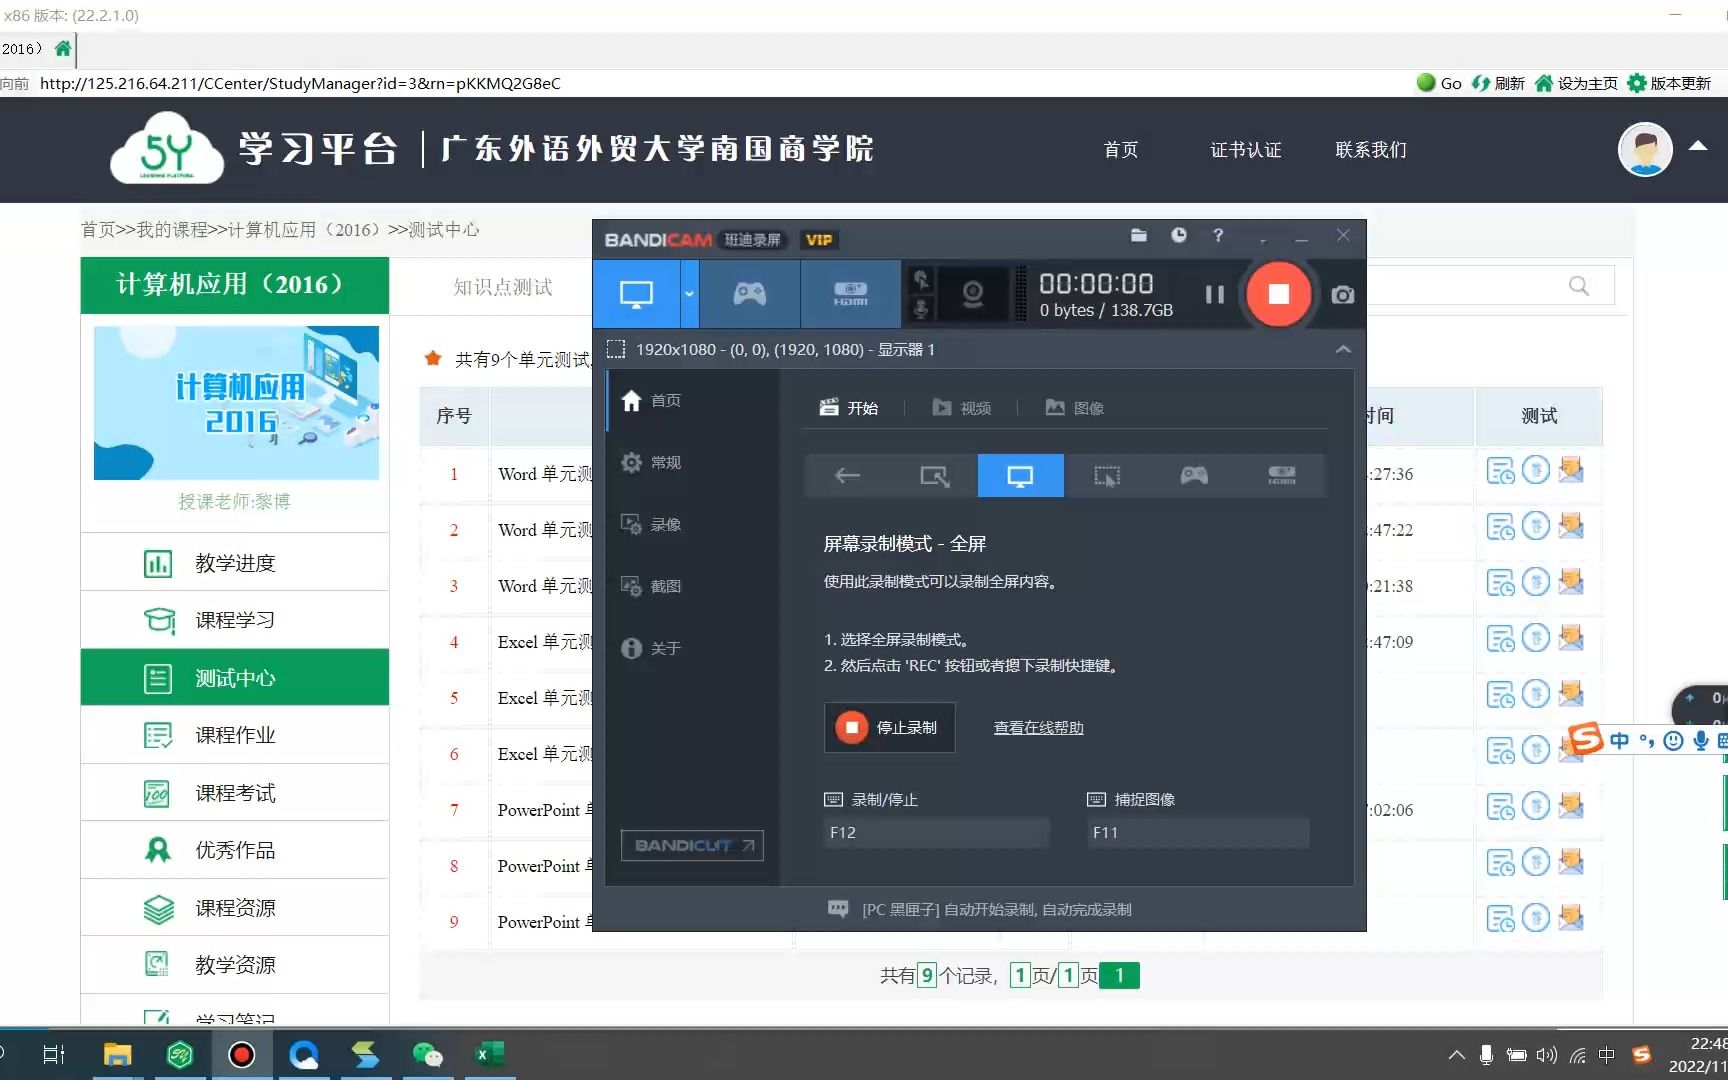This screenshot has height=1080, width=1728.
Task: Click the answer icon in row 2
Action: click(1536, 526)
